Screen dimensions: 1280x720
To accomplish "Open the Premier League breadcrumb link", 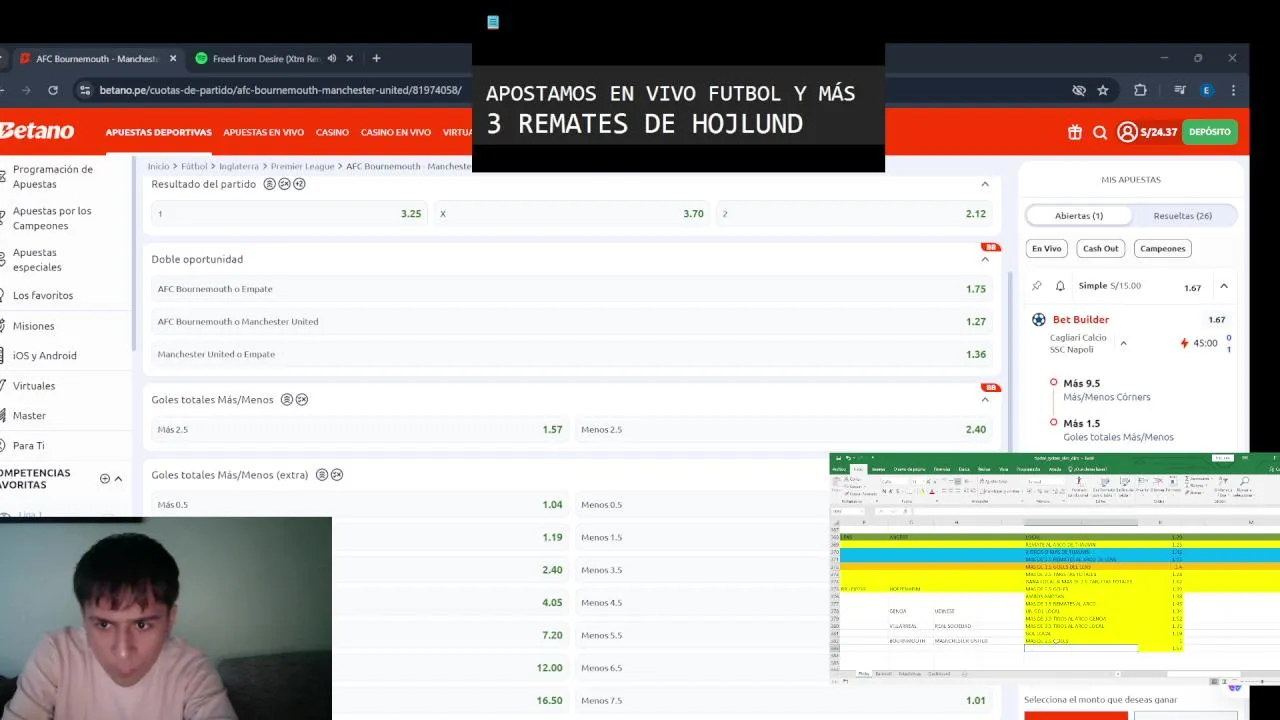I will (x=303, y=166).
